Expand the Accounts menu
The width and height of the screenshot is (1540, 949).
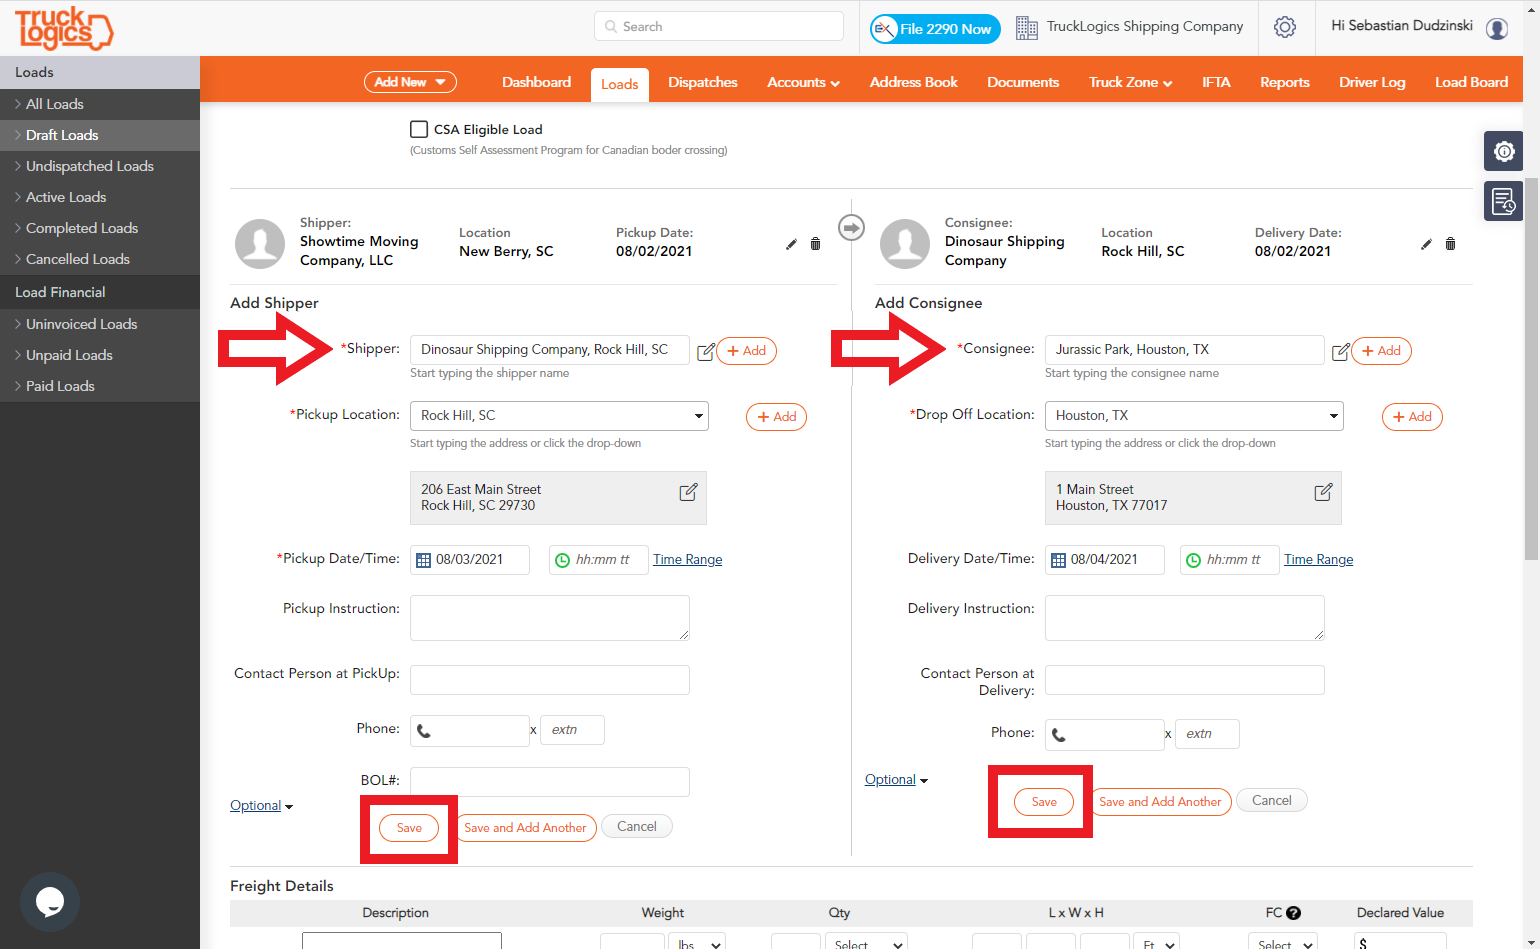pyautogui.click(x=803, y=82)
